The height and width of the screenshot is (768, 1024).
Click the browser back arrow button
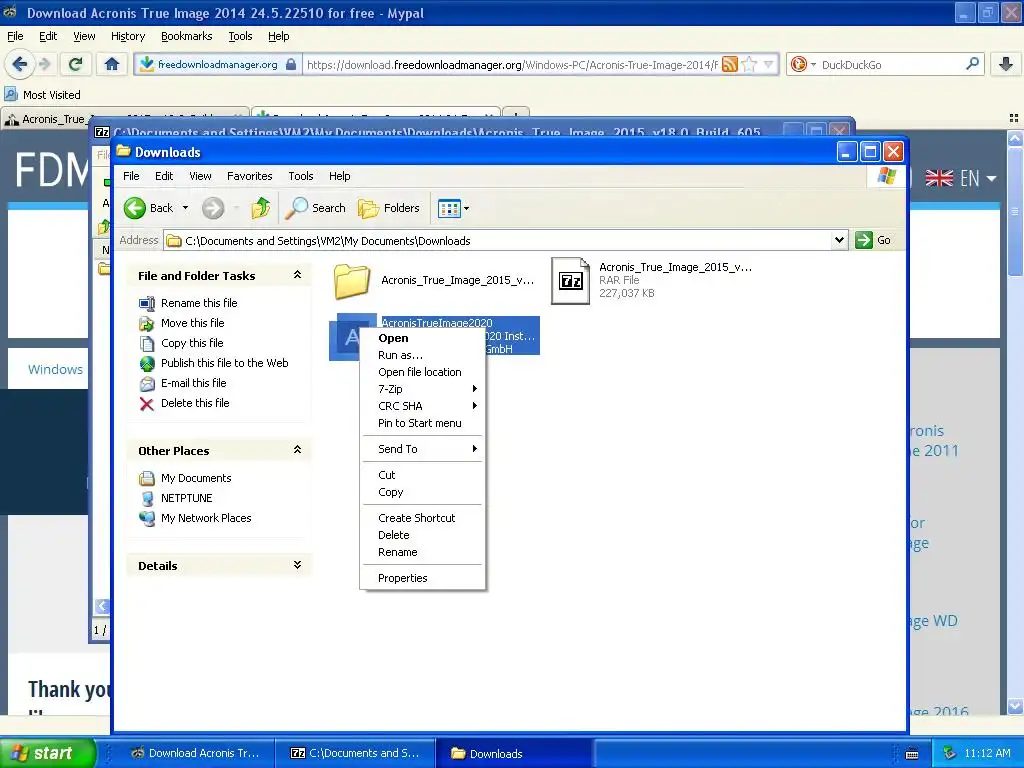pos(20,64)
